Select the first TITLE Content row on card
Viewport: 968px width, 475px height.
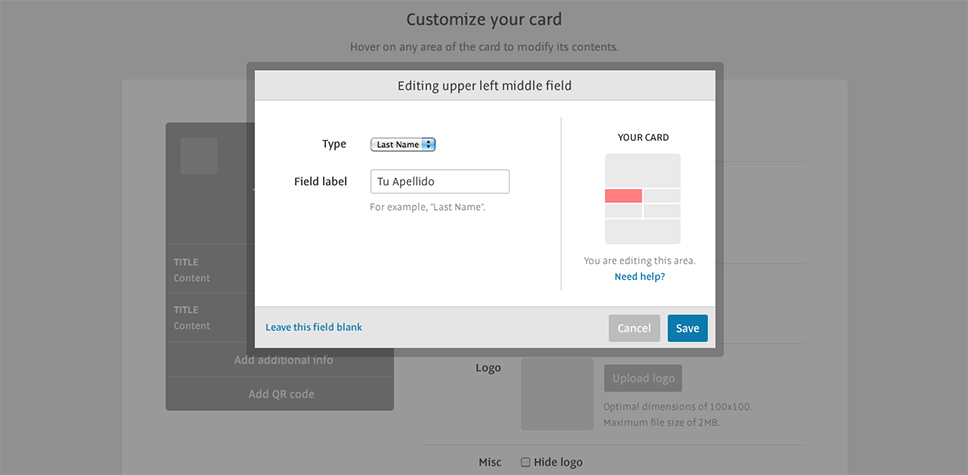211,270
